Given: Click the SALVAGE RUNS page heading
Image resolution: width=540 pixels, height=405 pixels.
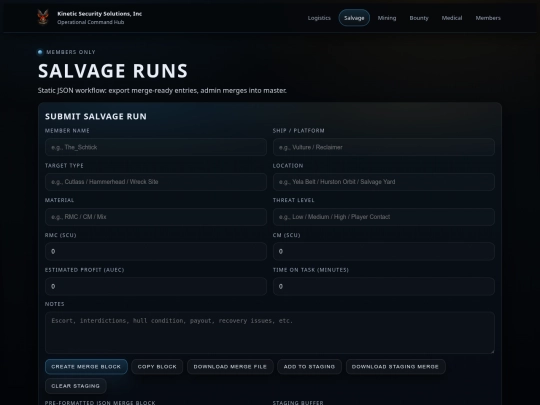Looking at the screenshot, I should (113, 71).
